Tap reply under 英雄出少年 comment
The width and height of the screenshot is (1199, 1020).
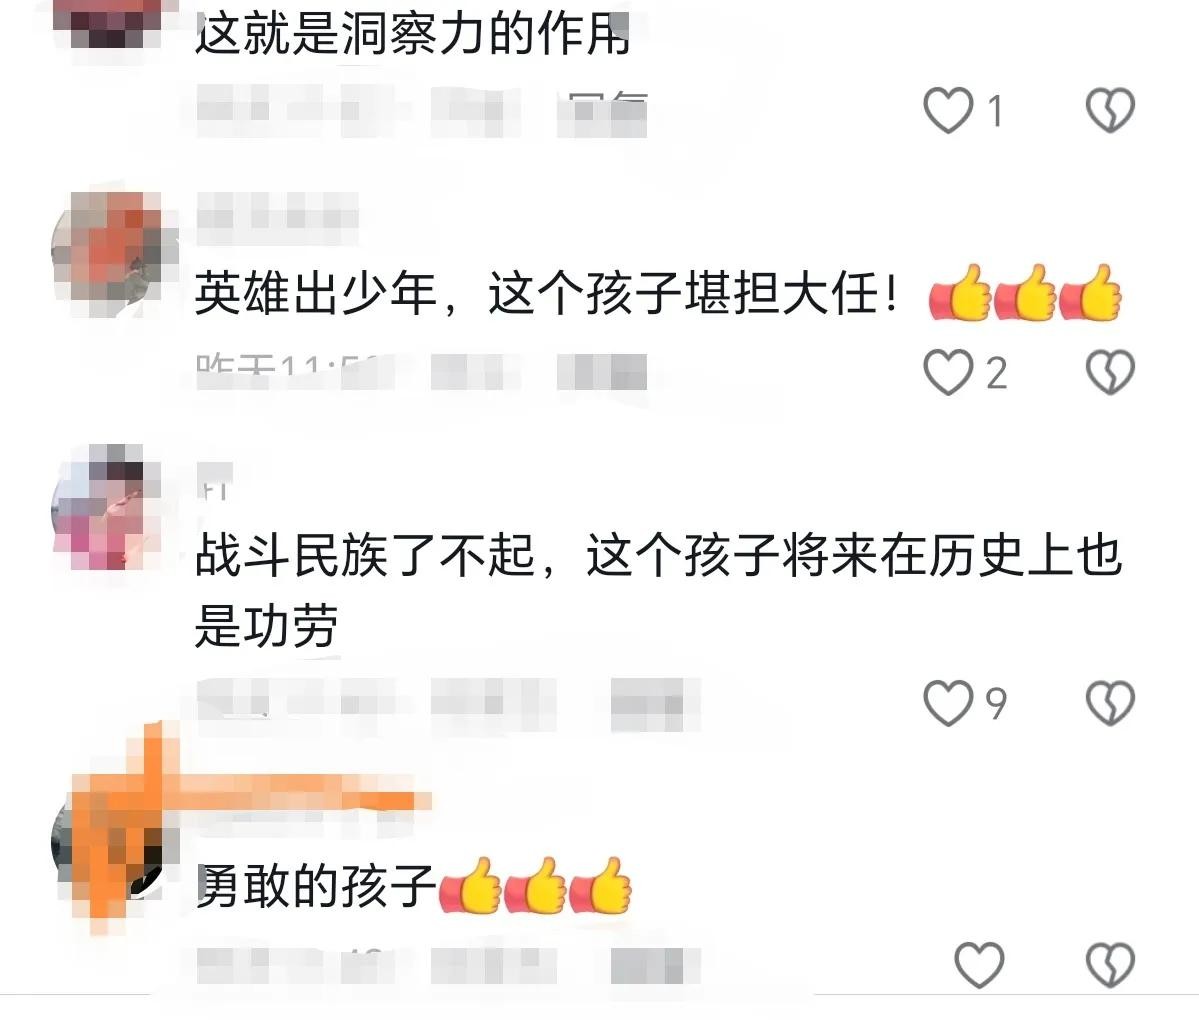[602, 372]
